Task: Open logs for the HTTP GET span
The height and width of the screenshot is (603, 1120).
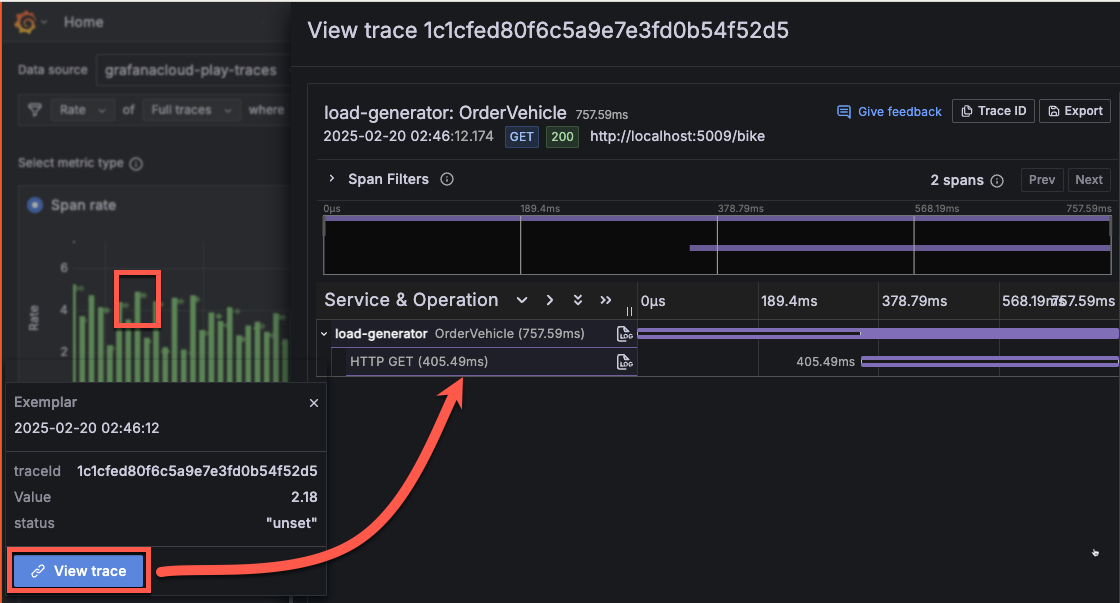Action: pos(624,361)
